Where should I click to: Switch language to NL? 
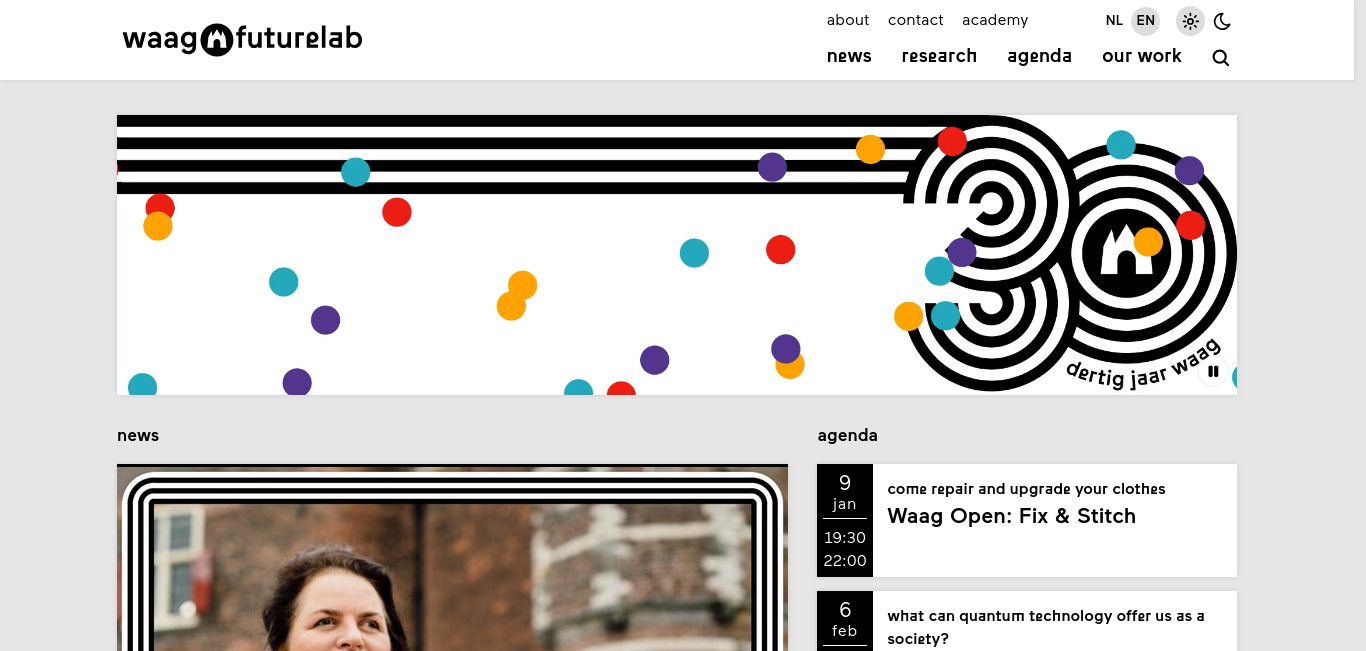[x=1114, y=20]
